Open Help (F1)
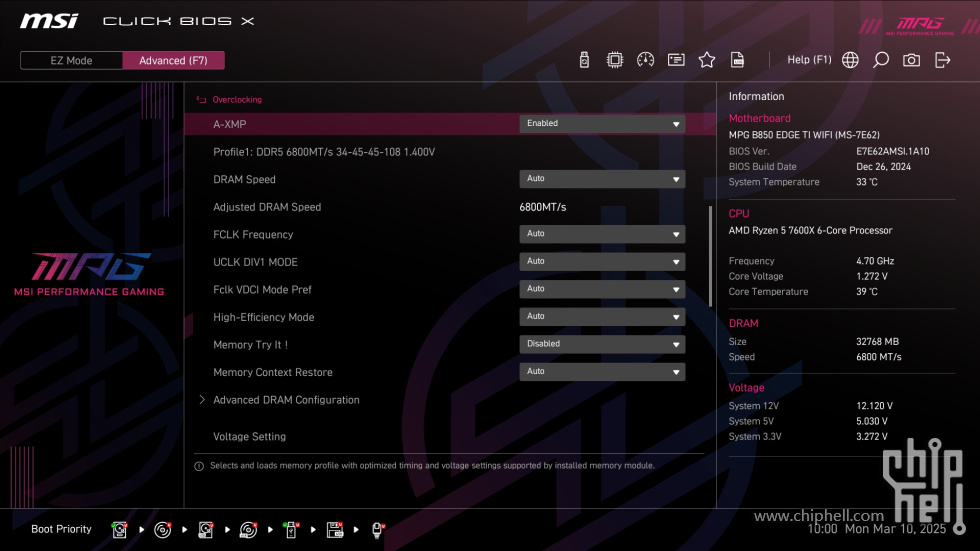Viewport: 980px width, 551px height. 809,60
